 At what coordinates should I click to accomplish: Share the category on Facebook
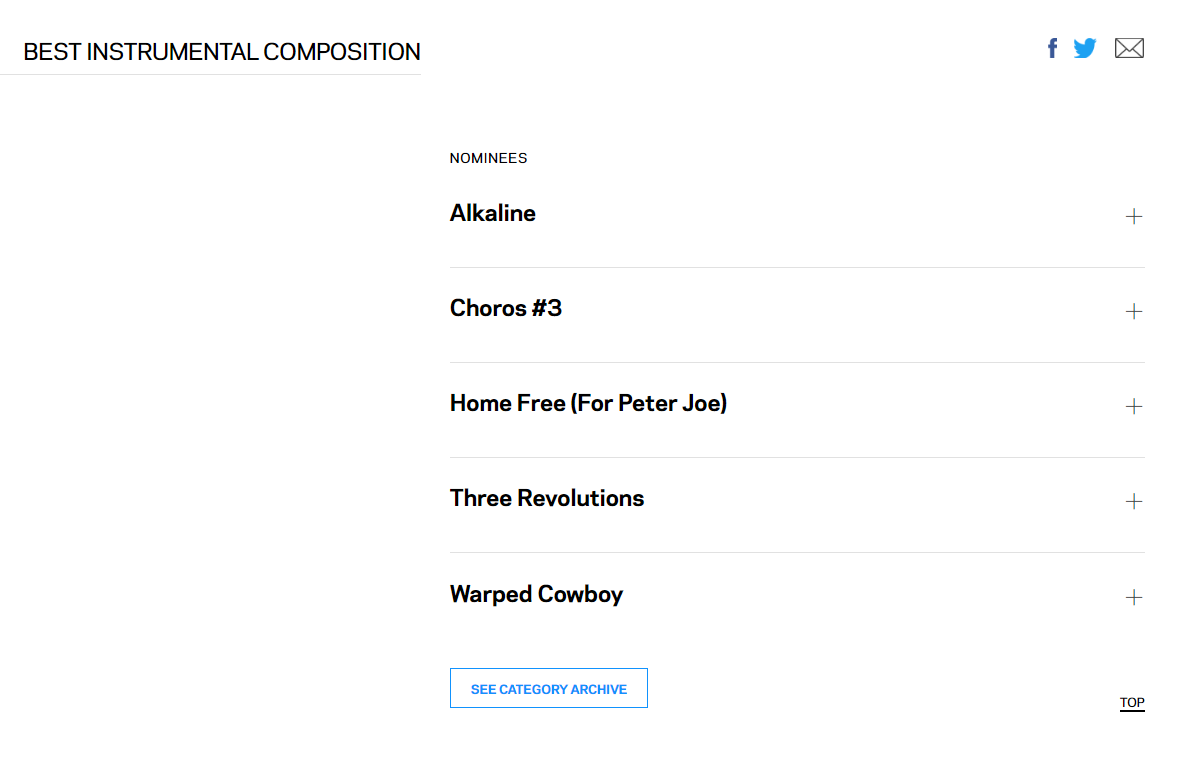1052,48
